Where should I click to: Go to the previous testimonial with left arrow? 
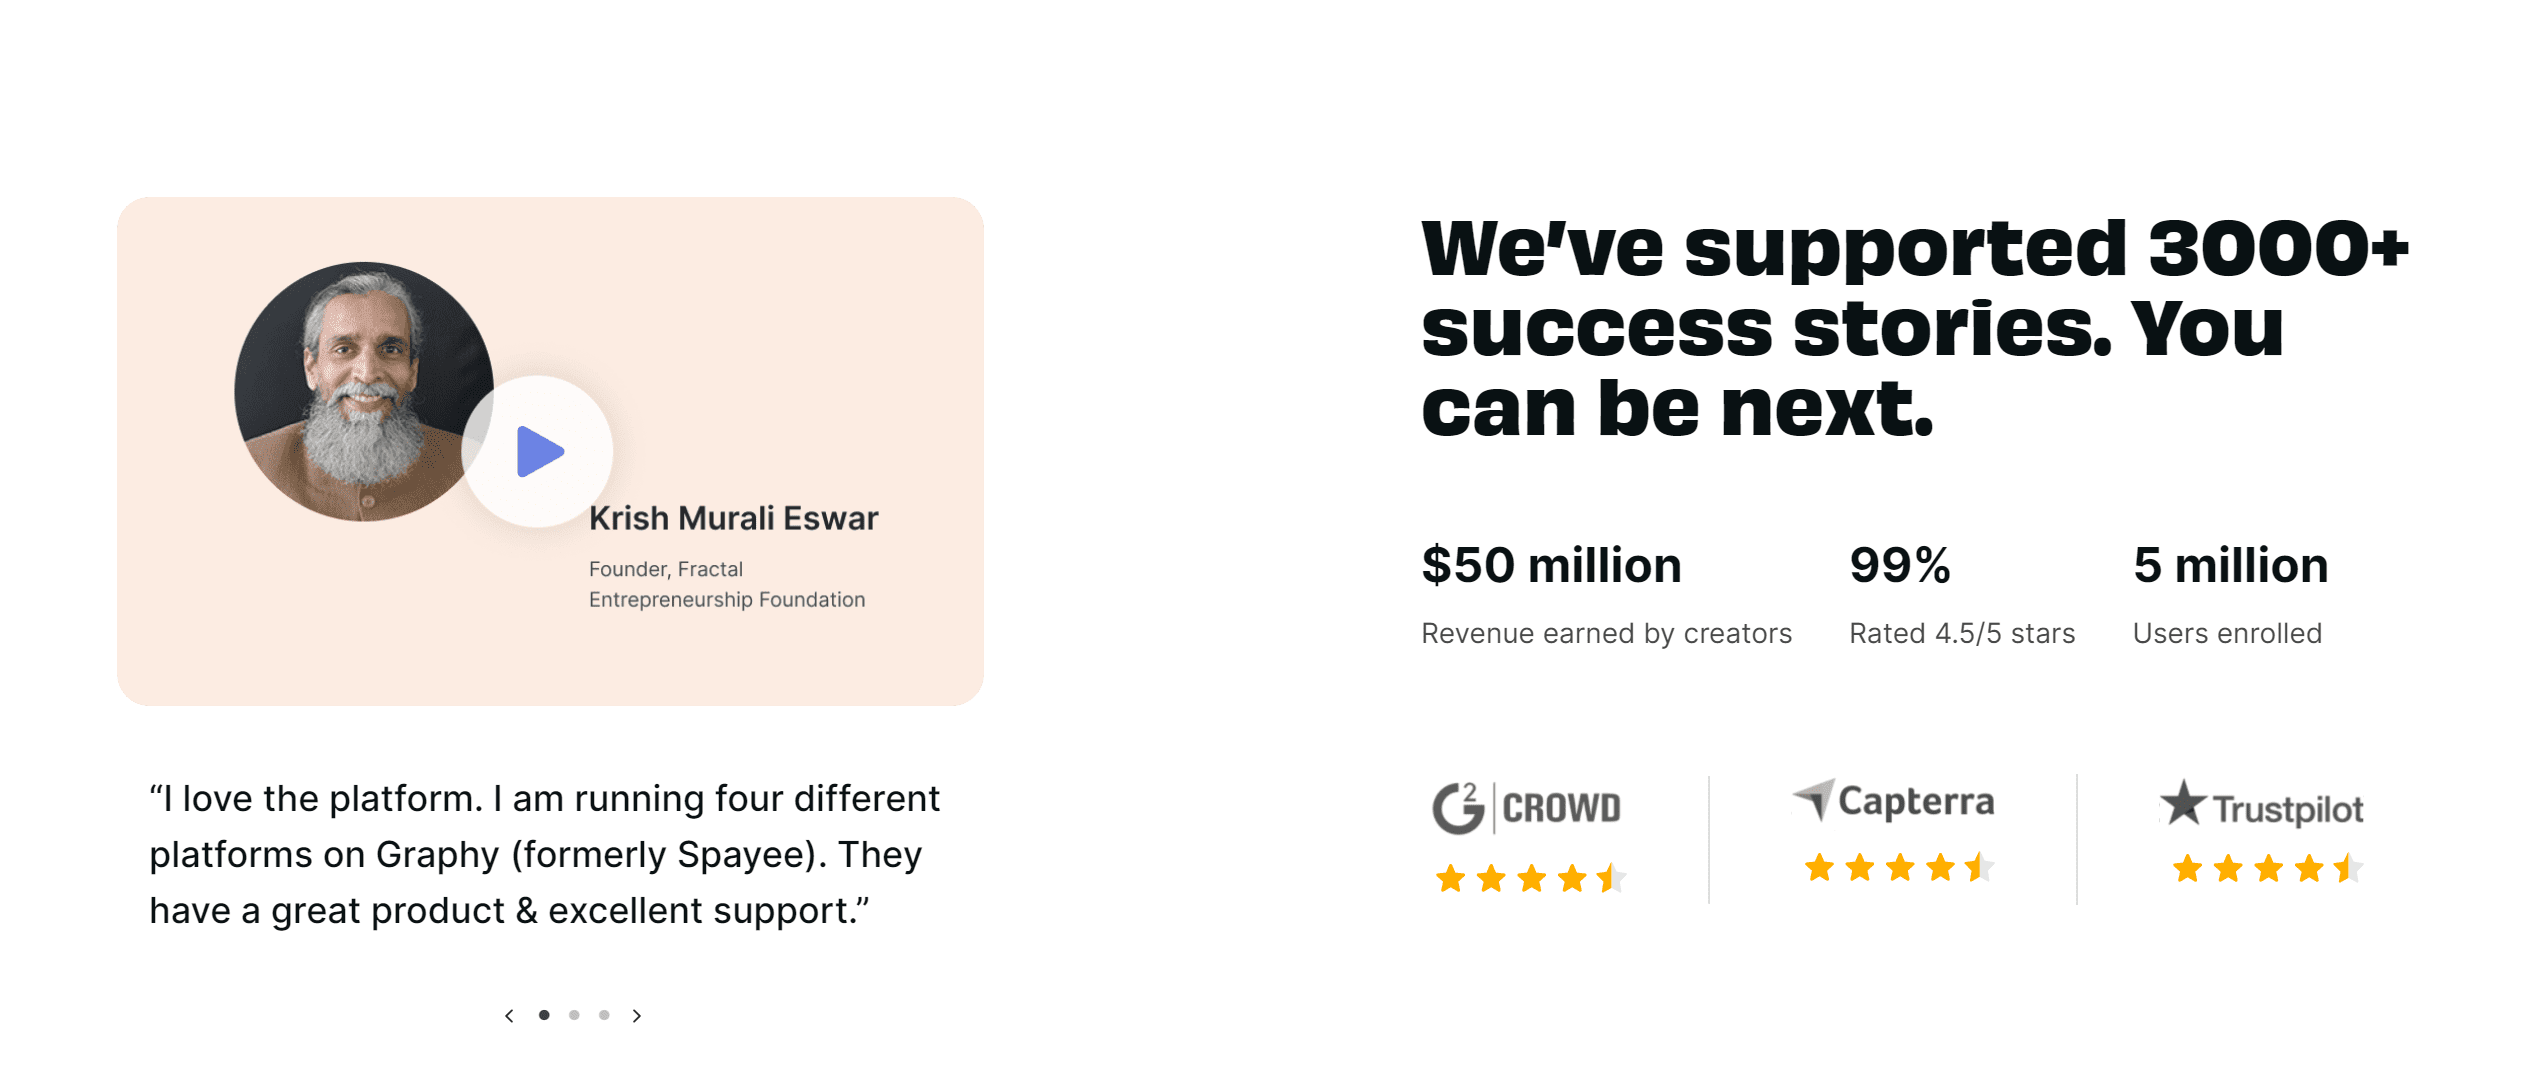510,1015
